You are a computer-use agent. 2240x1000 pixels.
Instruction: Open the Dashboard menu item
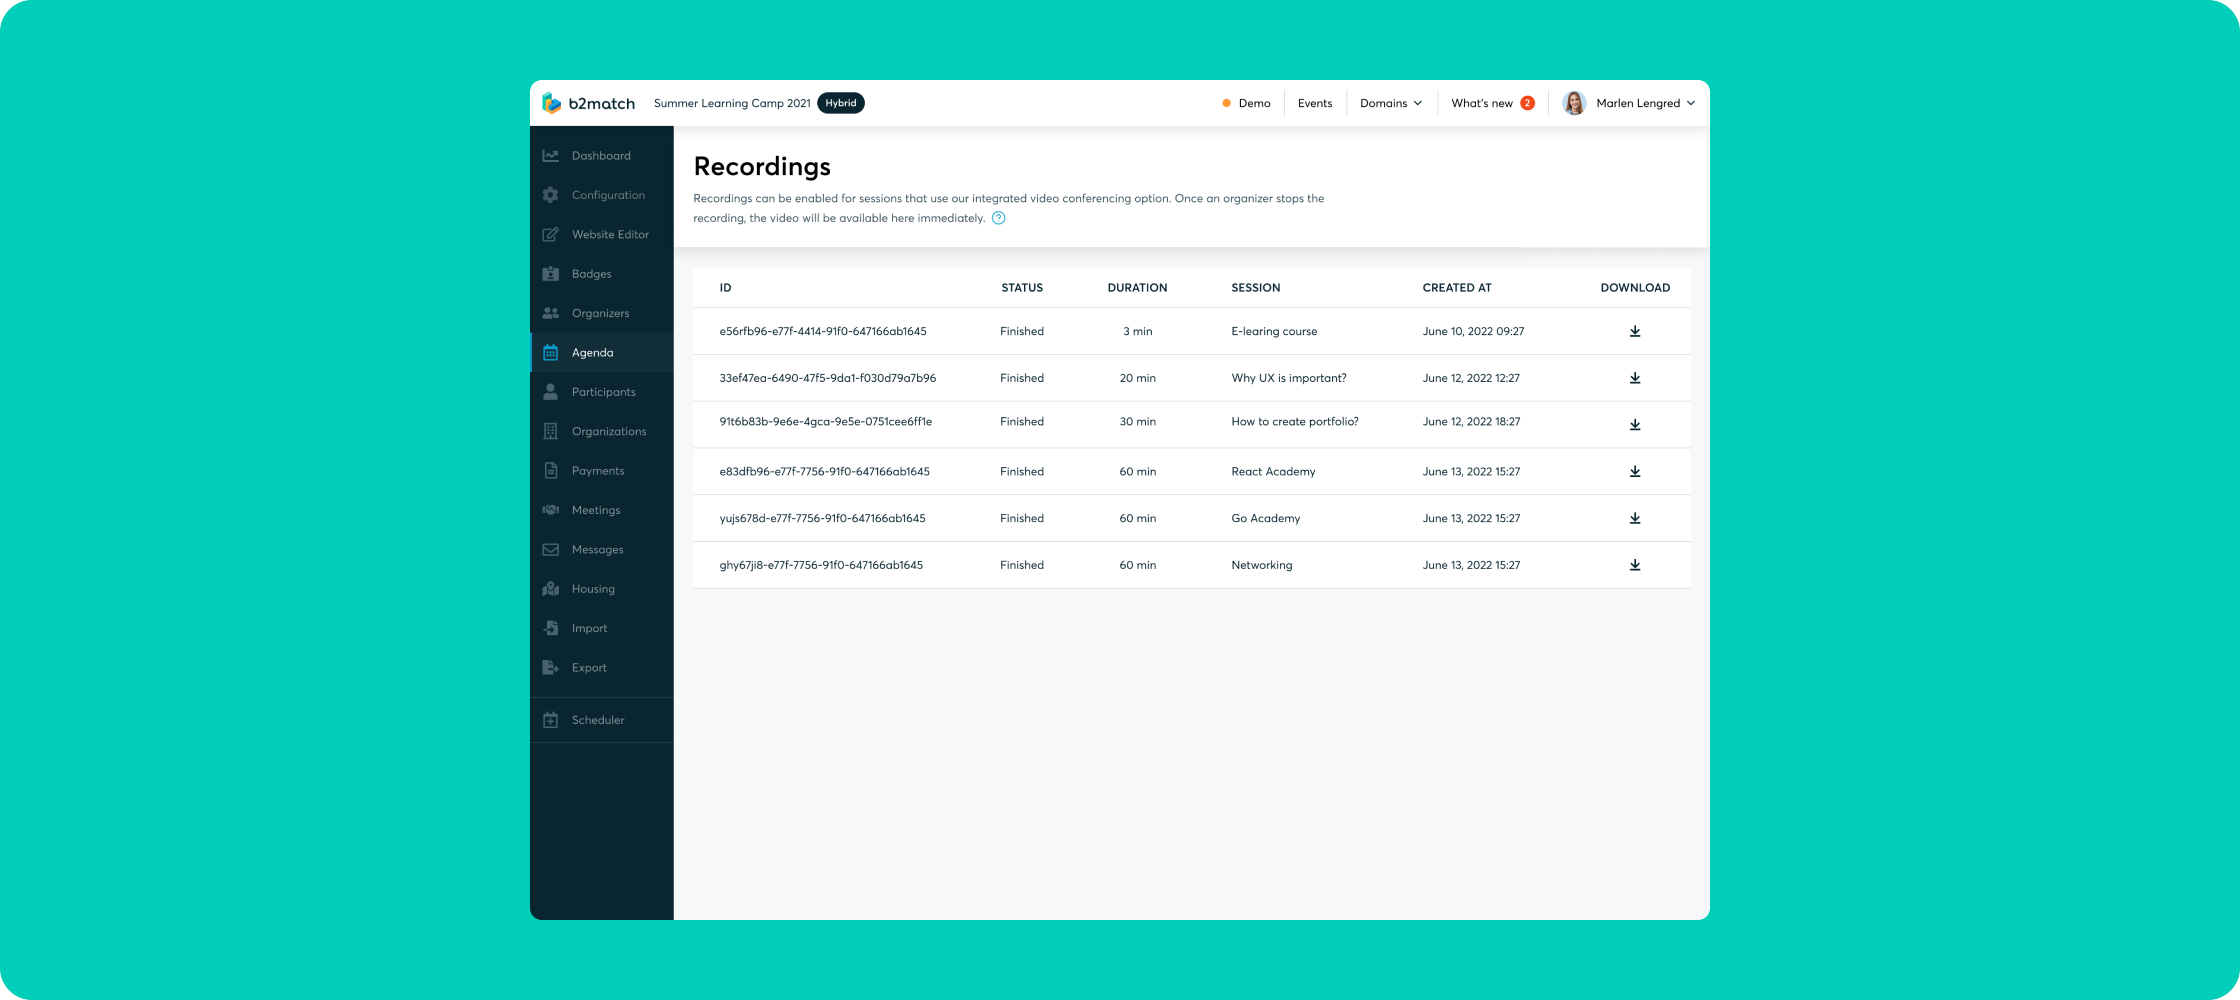601,156
